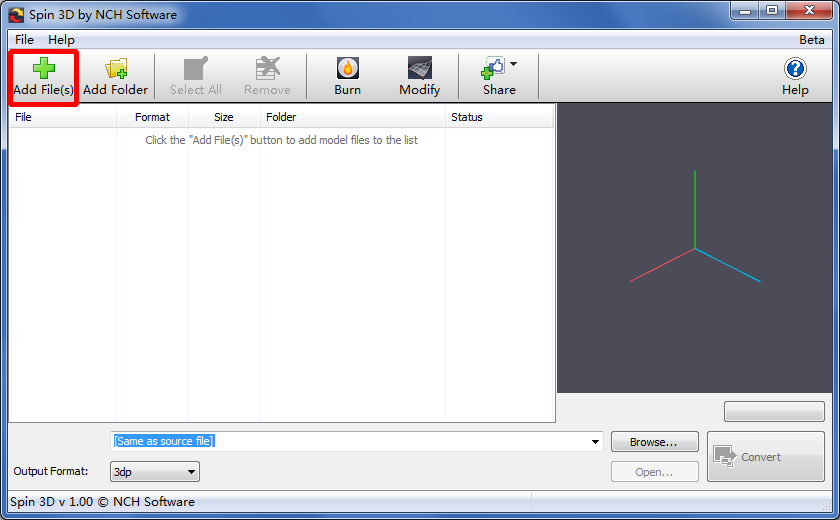Open Help from the toolbar
The width and height of the screenshot is (840, 520).
pos(795,77)
